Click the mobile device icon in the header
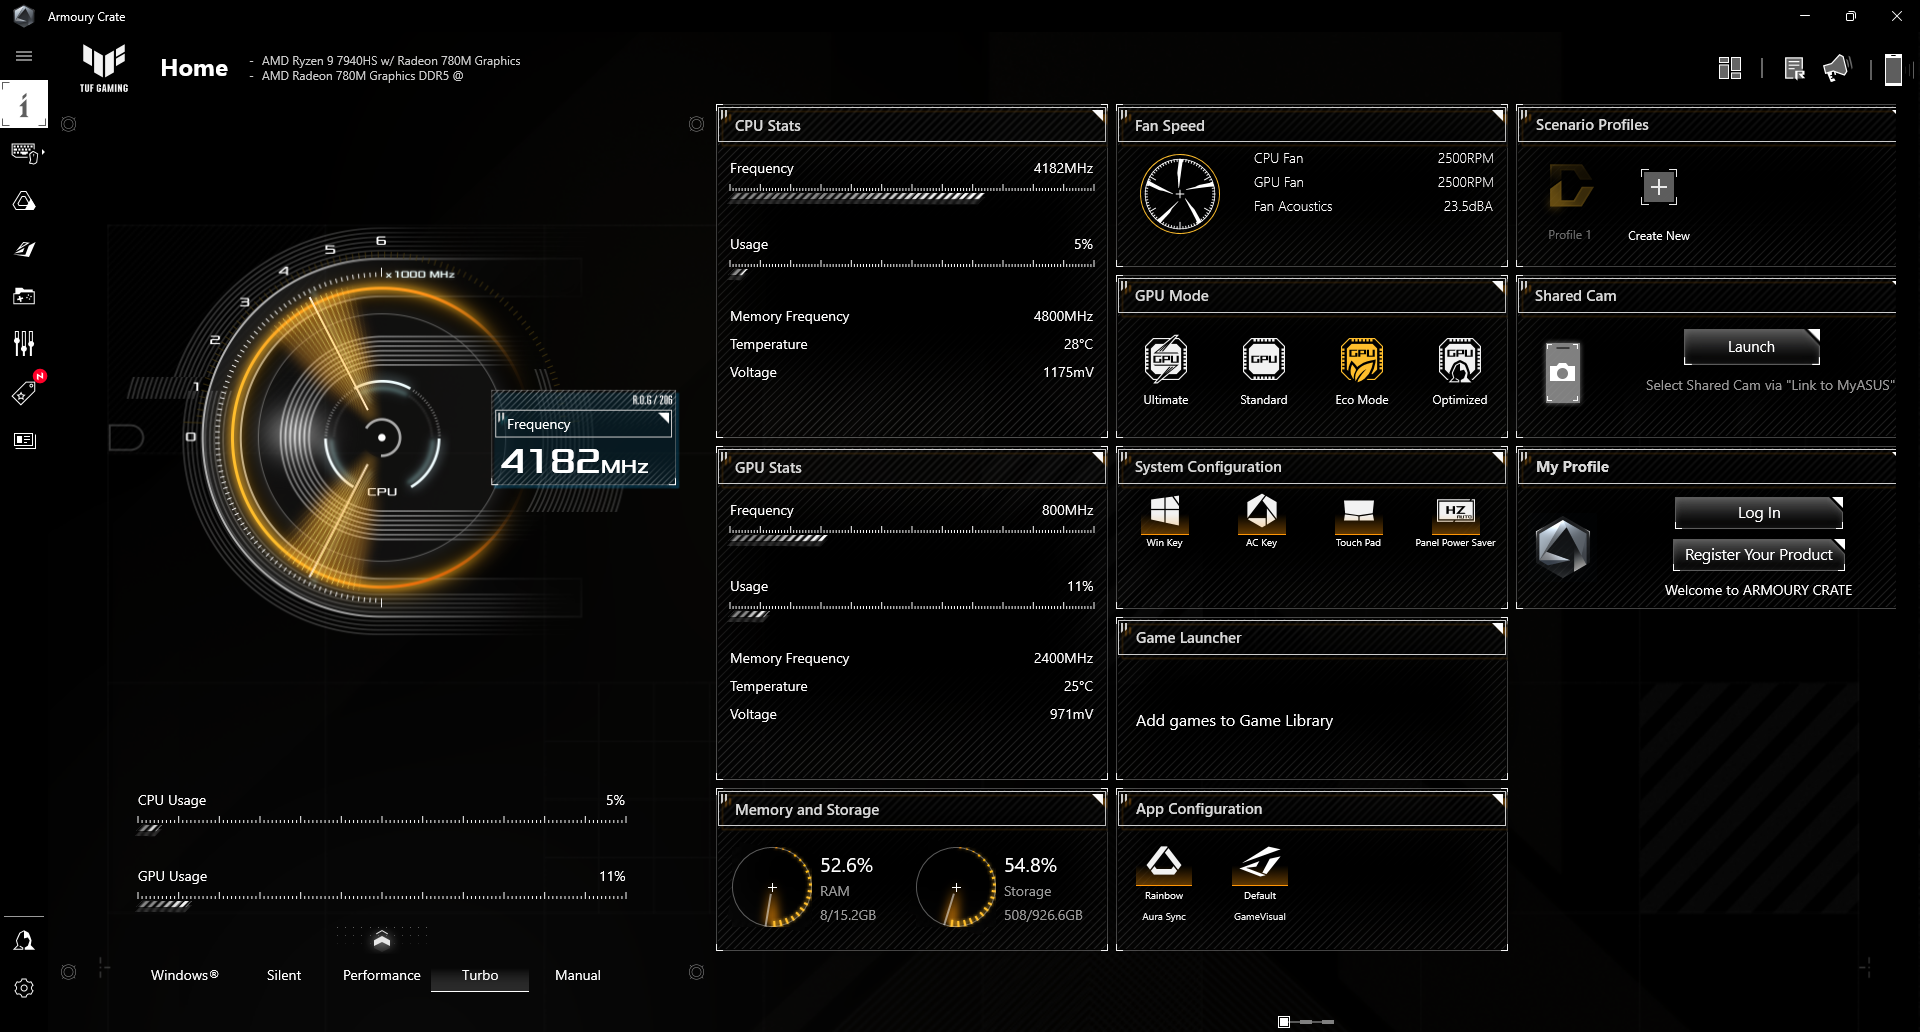The height and width of the screenshot is (1032, 1920). click(x=1893, y=69)
